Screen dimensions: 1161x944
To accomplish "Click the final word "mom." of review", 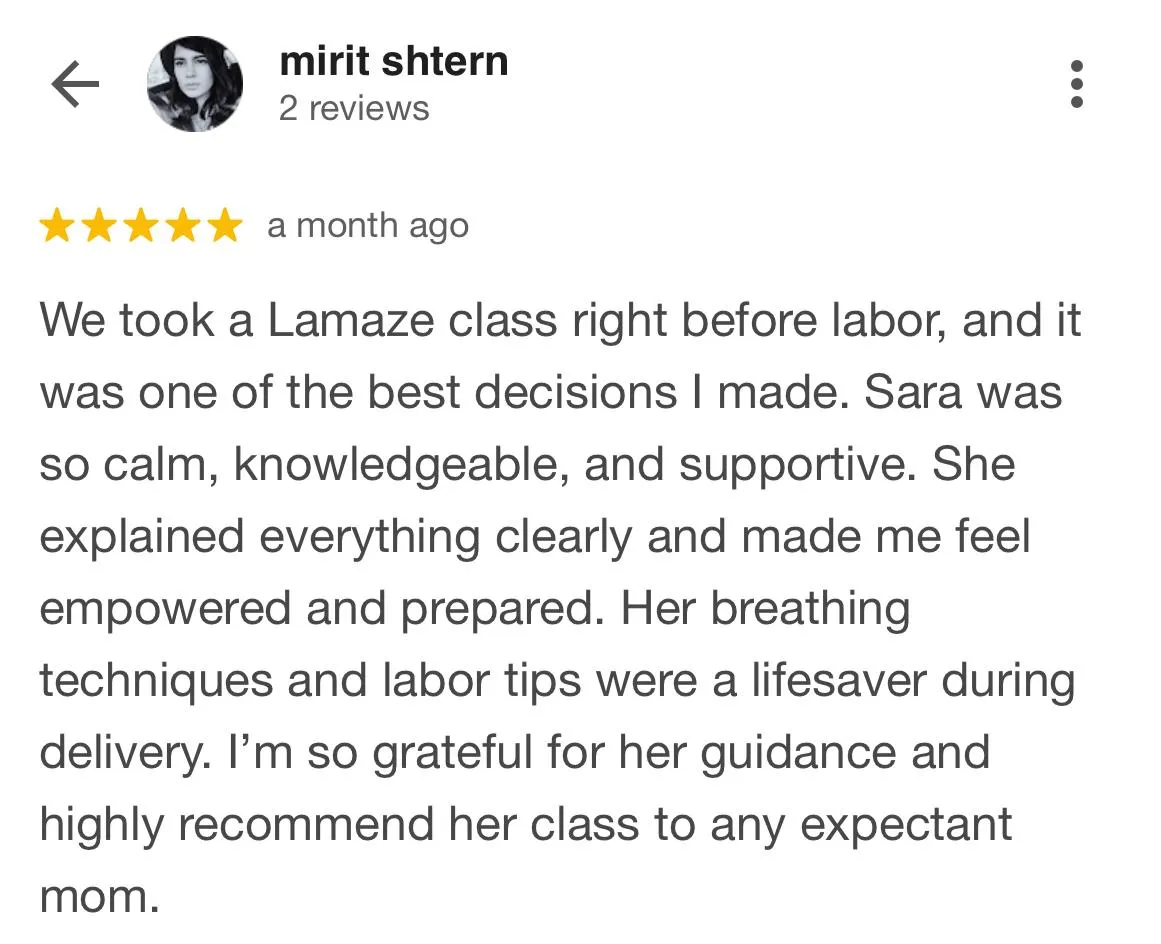I will coord(99,897).
